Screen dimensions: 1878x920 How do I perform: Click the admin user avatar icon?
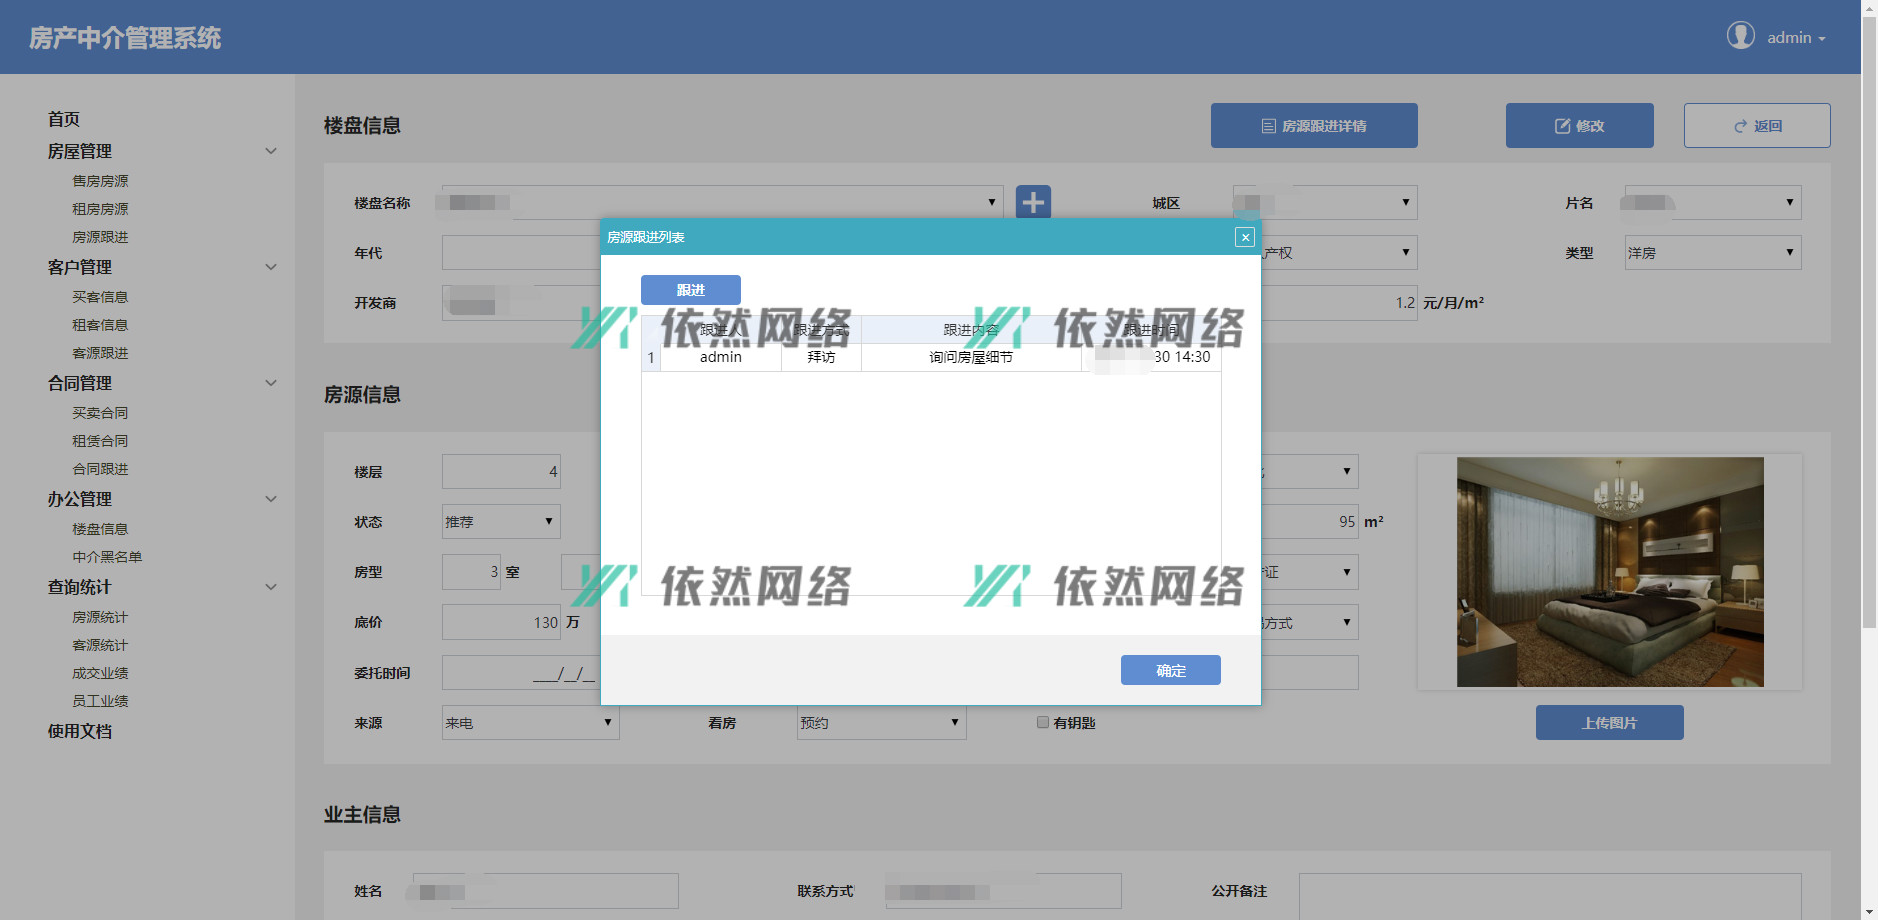(1741, 36)
